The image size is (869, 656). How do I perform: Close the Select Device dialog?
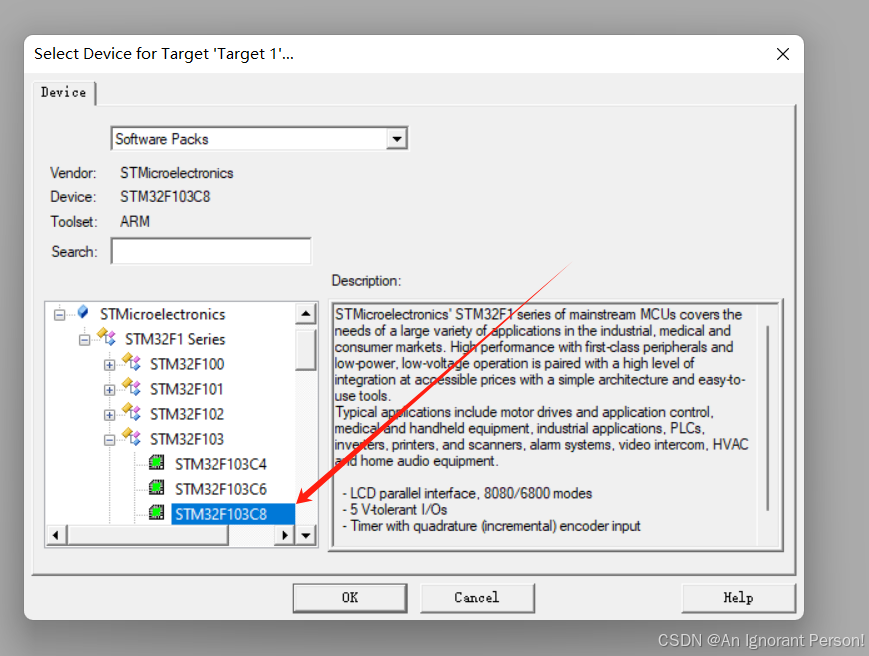[x=783, y=54]
